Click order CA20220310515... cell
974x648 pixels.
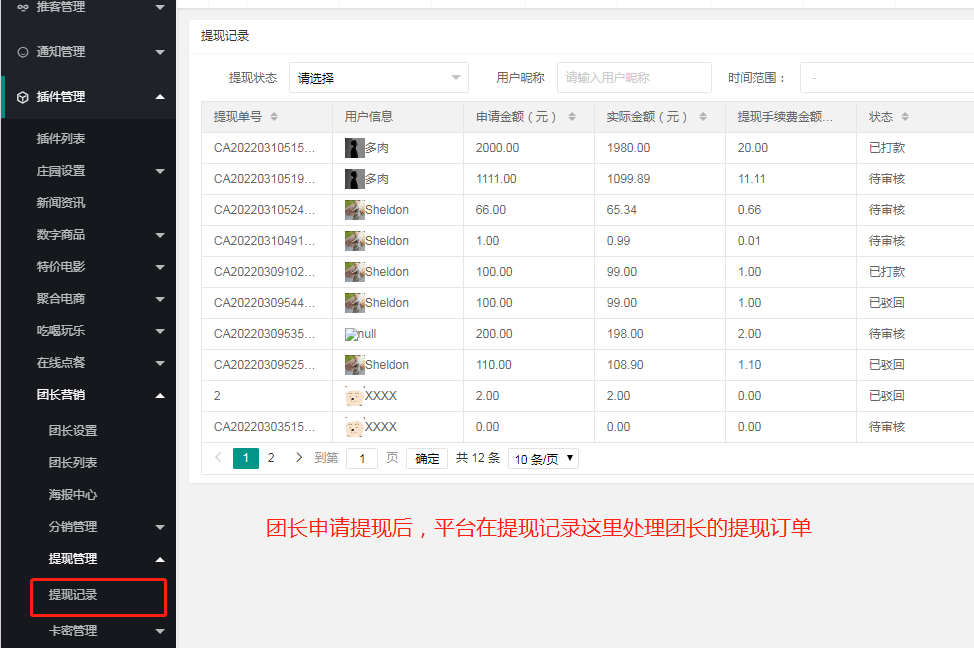[x=265, y=148]
